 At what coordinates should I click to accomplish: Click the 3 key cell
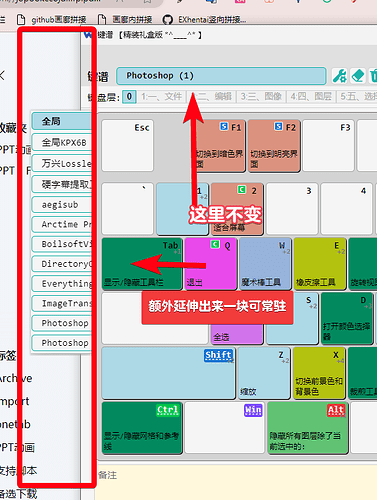(292, 209)
